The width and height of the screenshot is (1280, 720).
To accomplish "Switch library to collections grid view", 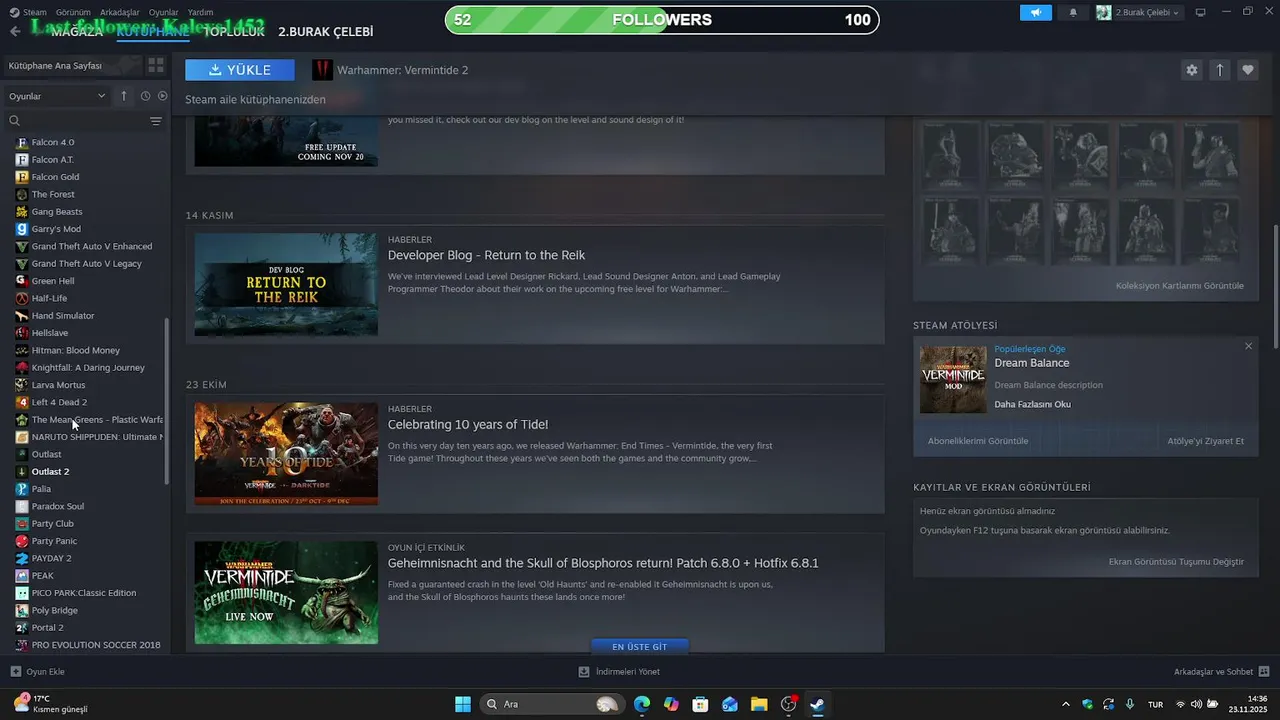I will [x=156, y=65].
